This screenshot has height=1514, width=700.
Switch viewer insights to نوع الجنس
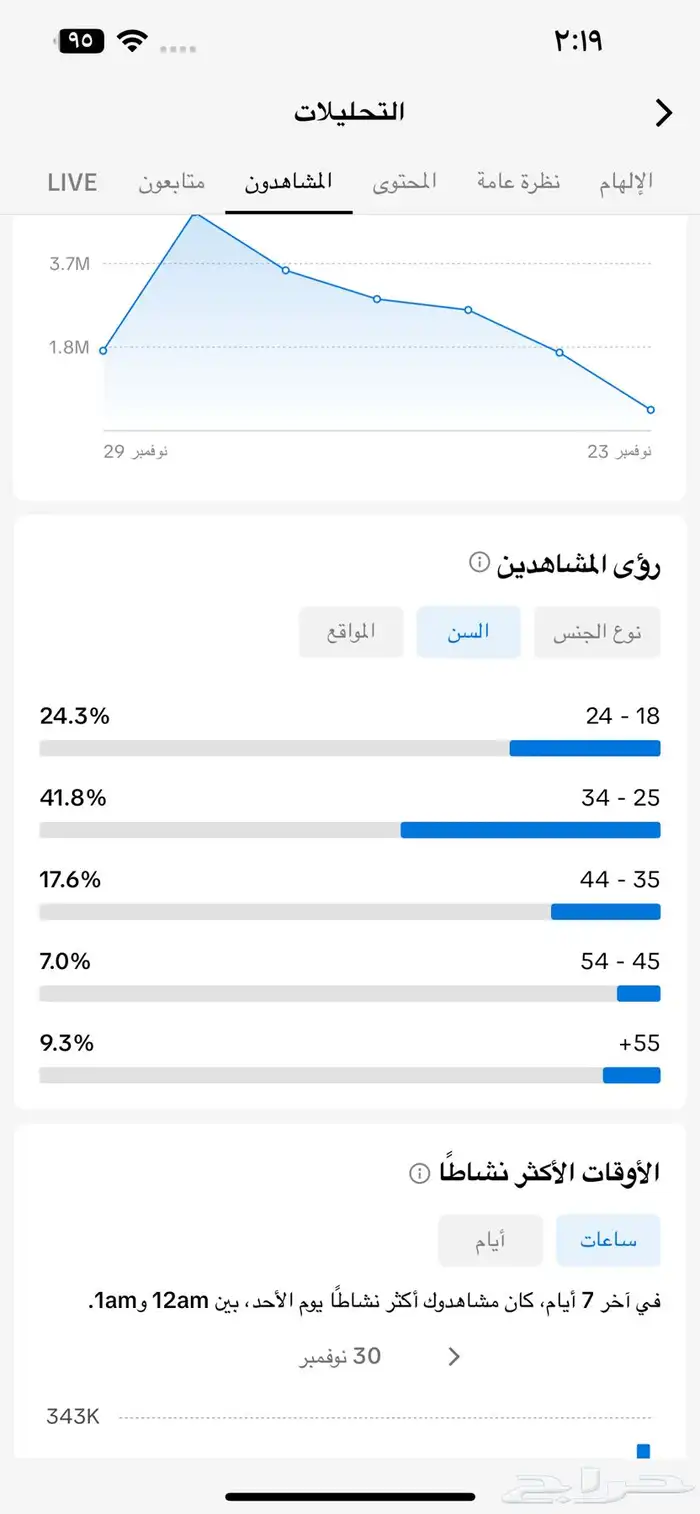[597, 631]
